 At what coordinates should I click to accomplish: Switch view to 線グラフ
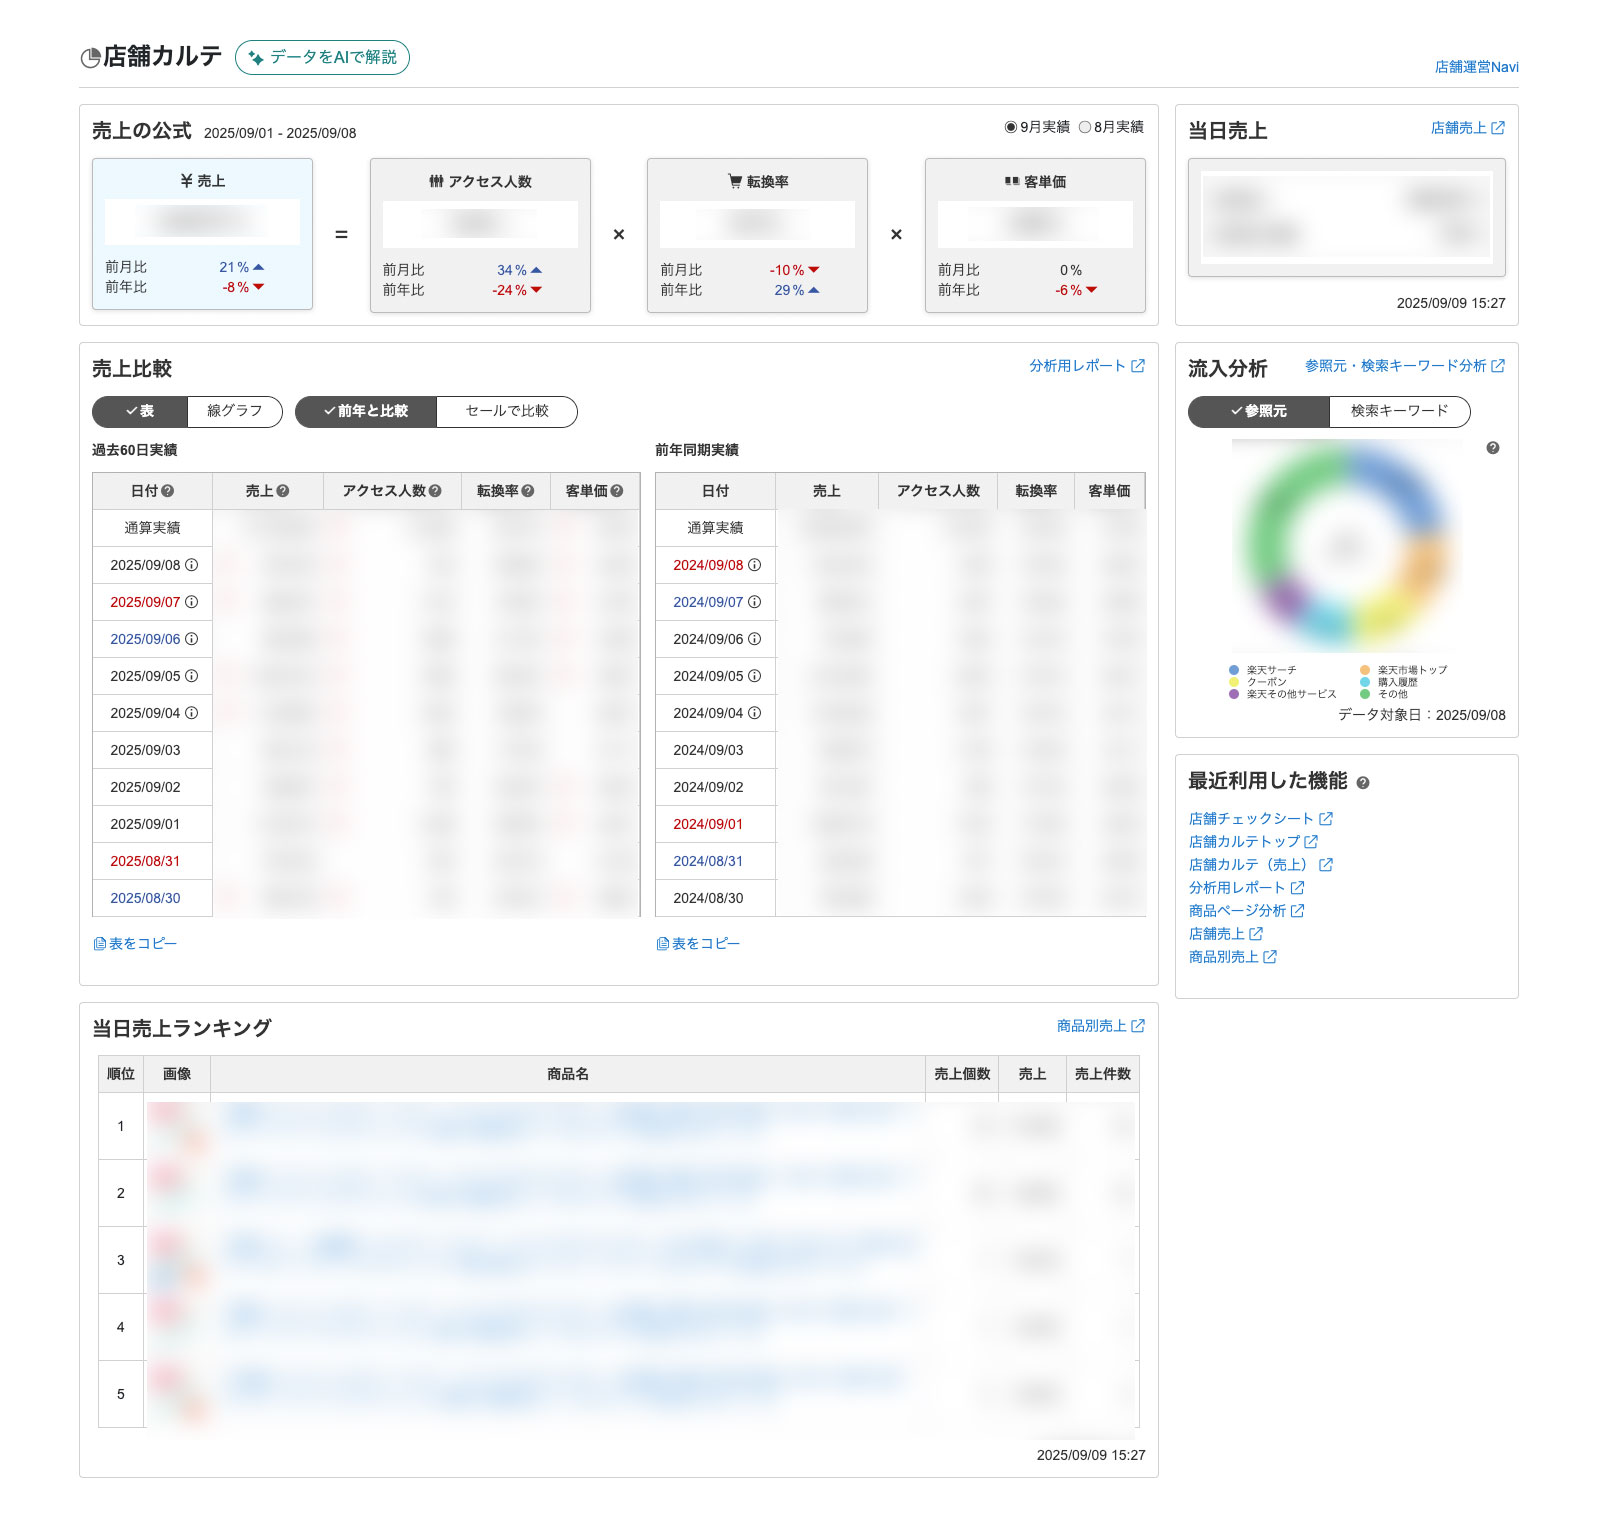pos(235,411)
